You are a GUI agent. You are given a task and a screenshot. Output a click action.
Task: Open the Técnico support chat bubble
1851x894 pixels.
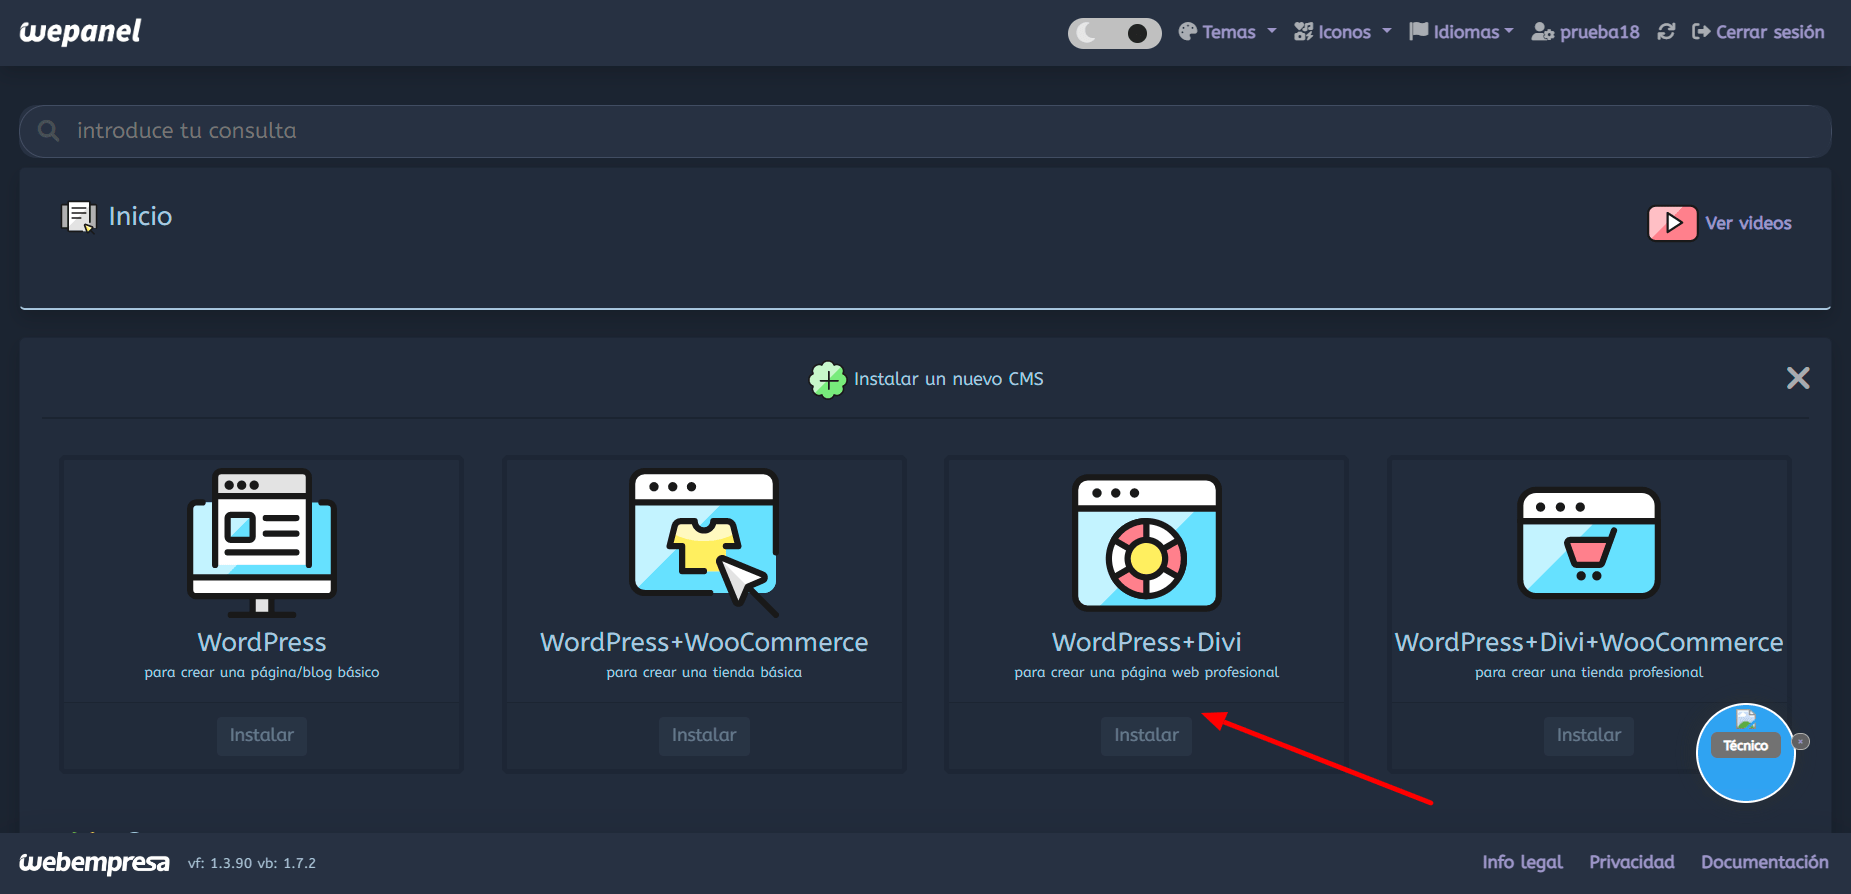click(x=1746, y=753)
